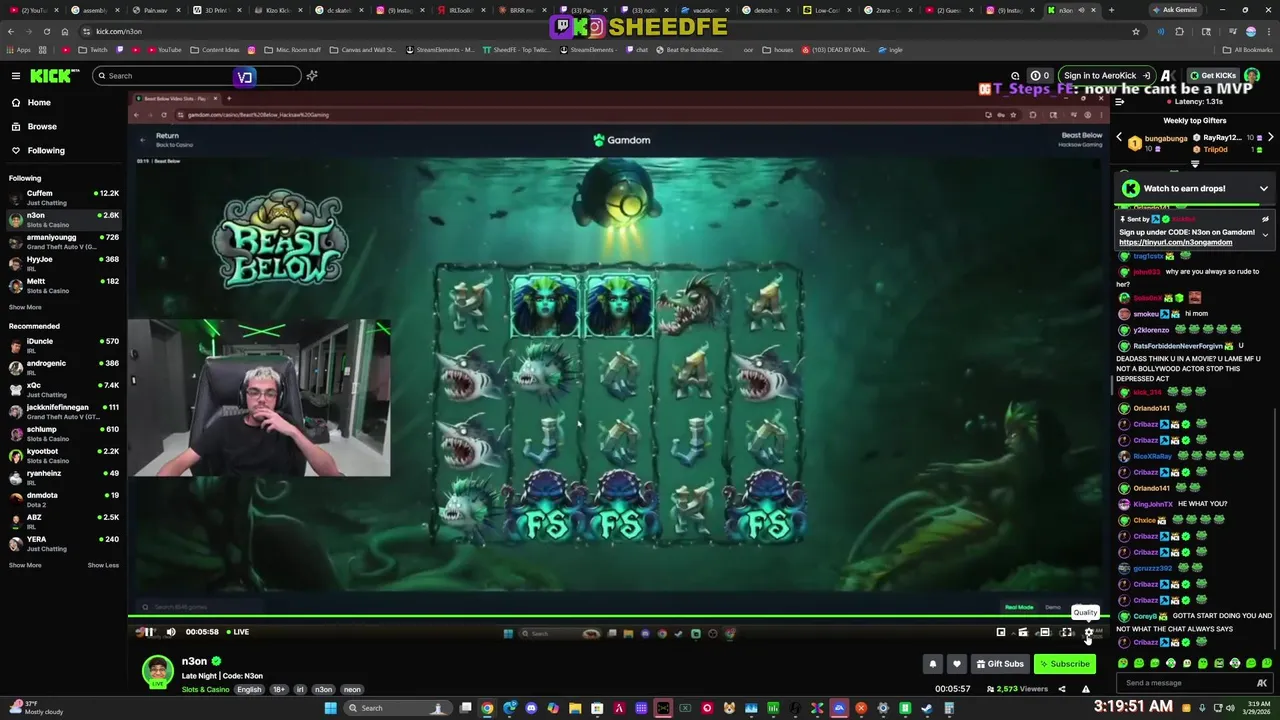The width and height of the screenshot is (1280, 720).
Task: Click the KICK logo
Action: (x=49, y=76)
